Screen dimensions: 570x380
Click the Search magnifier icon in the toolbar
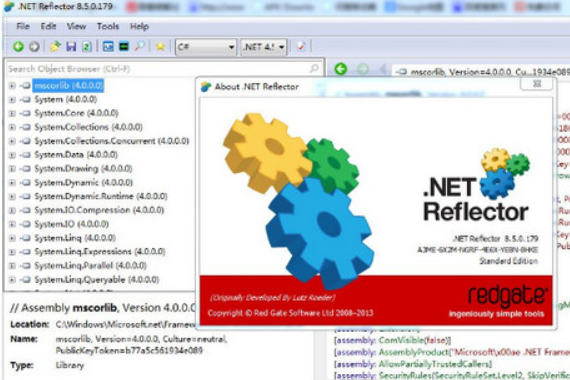tap(140, 46)
